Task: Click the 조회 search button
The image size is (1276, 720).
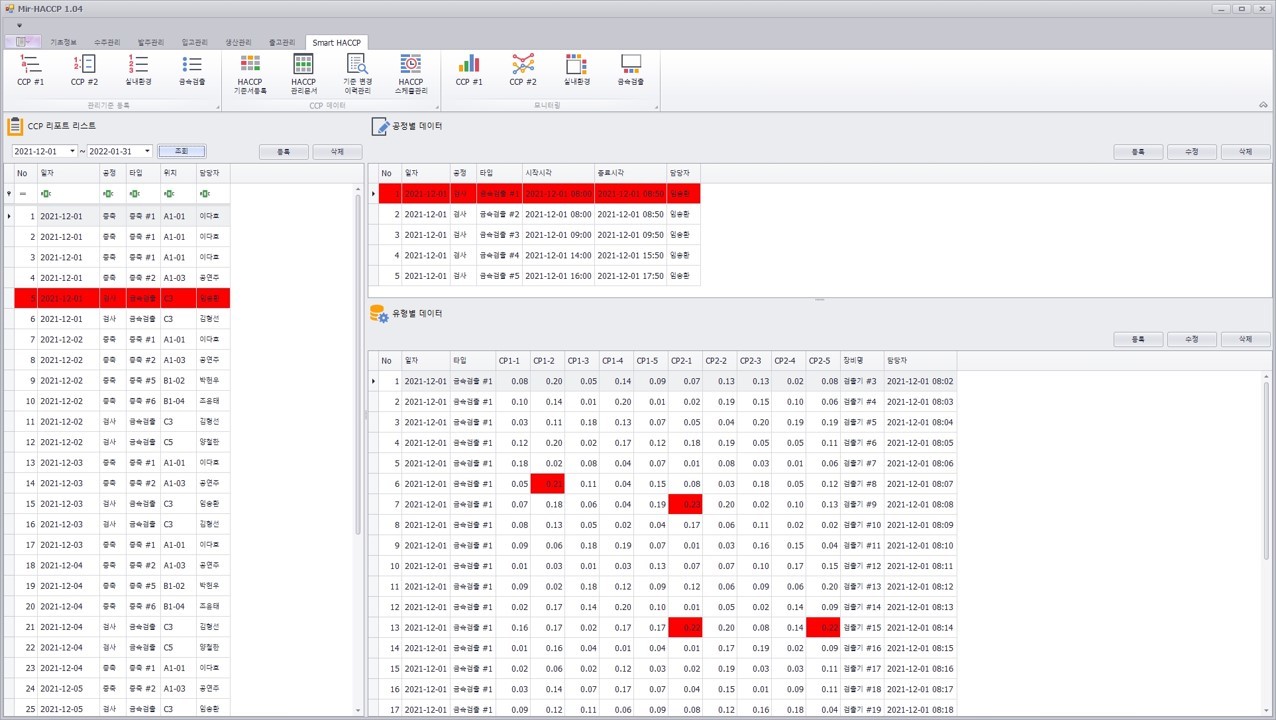Action: [x=181, y=151]
